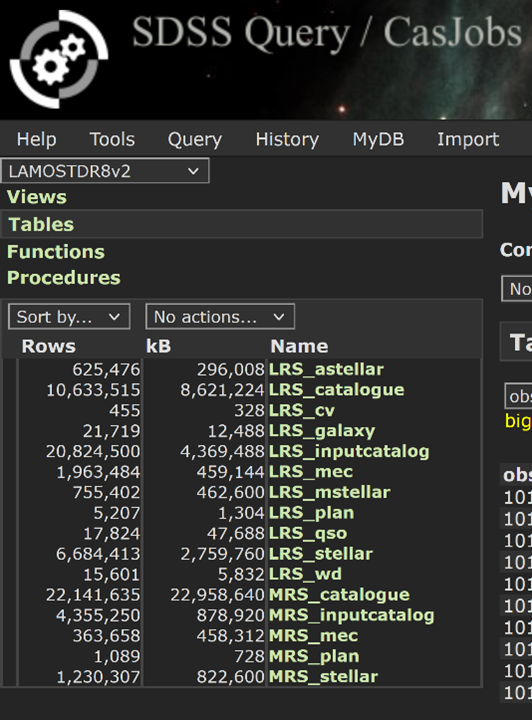
Task: Select size value 1,304 kB
Action: point(241,513)
